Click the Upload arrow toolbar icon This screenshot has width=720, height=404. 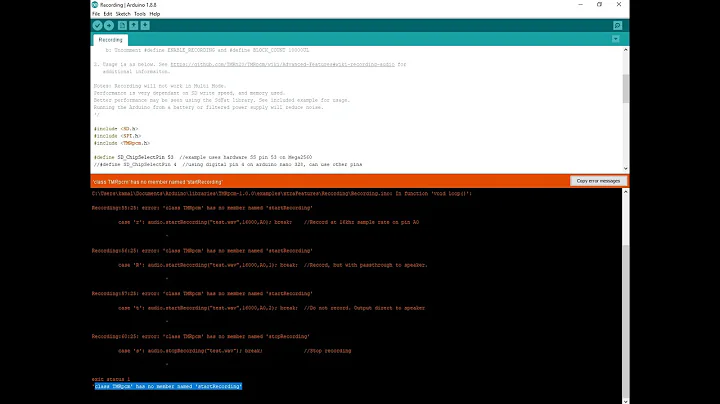109,26
